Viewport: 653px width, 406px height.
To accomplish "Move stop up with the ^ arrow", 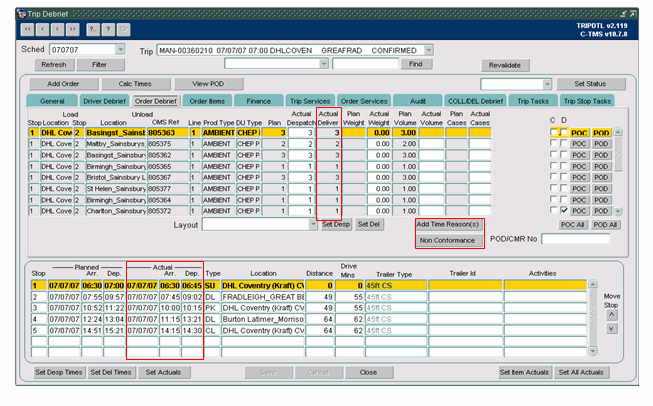I will point(611,315).
